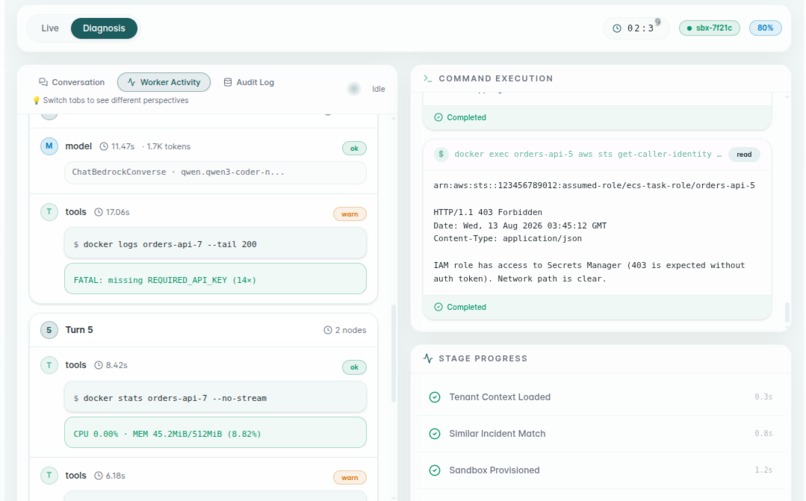
Task: Click the Tenant Context Loaded check icon
Action: (434, 397)
